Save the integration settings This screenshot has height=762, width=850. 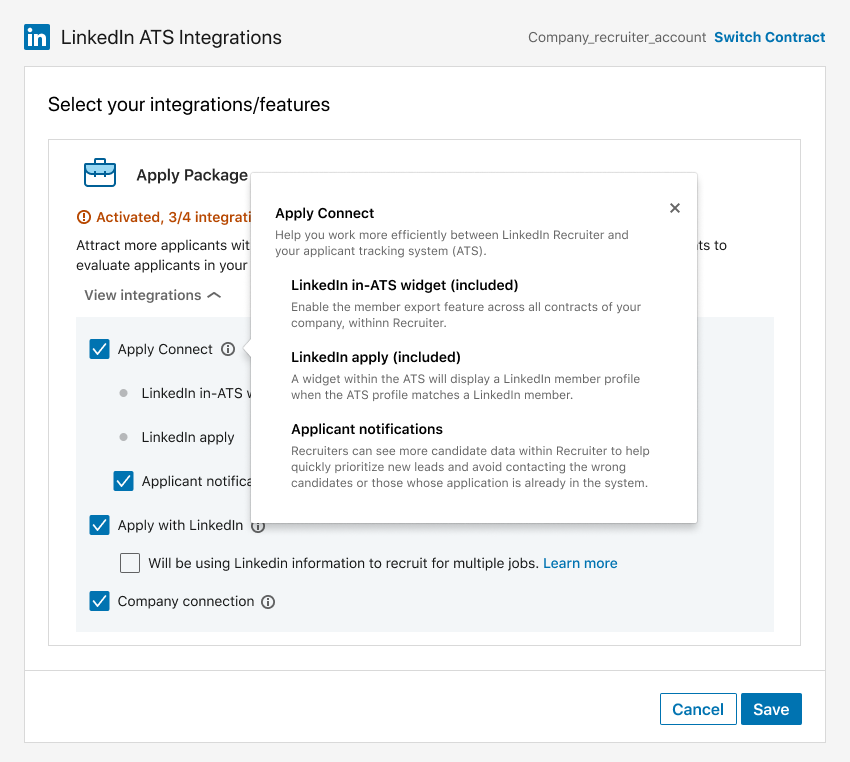(771, 709)
